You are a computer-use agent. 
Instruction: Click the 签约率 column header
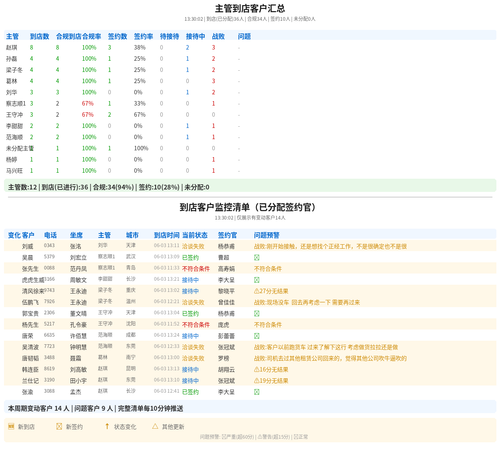[143, 36]
